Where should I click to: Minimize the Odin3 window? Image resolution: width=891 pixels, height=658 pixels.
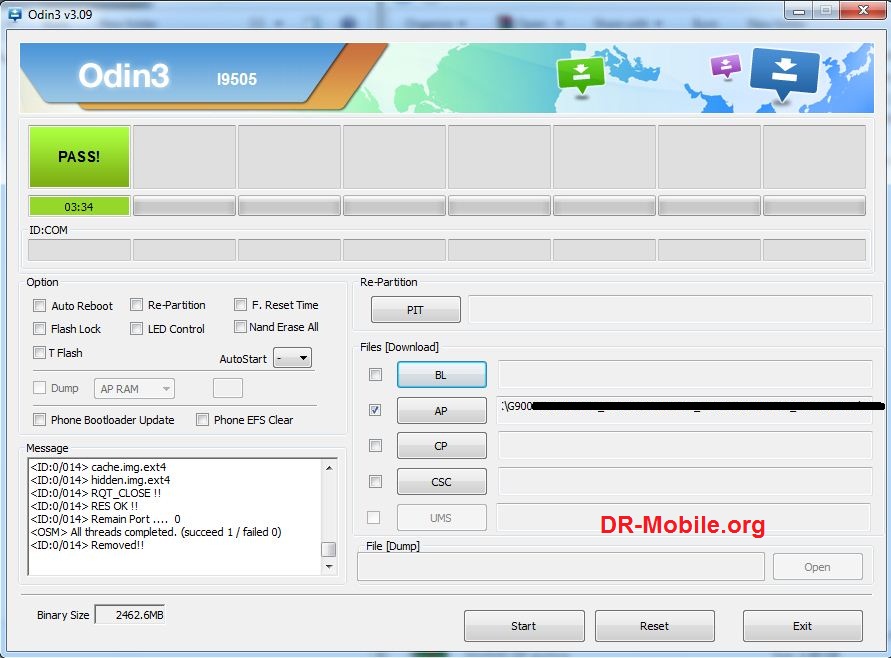[x=799, y=11]
